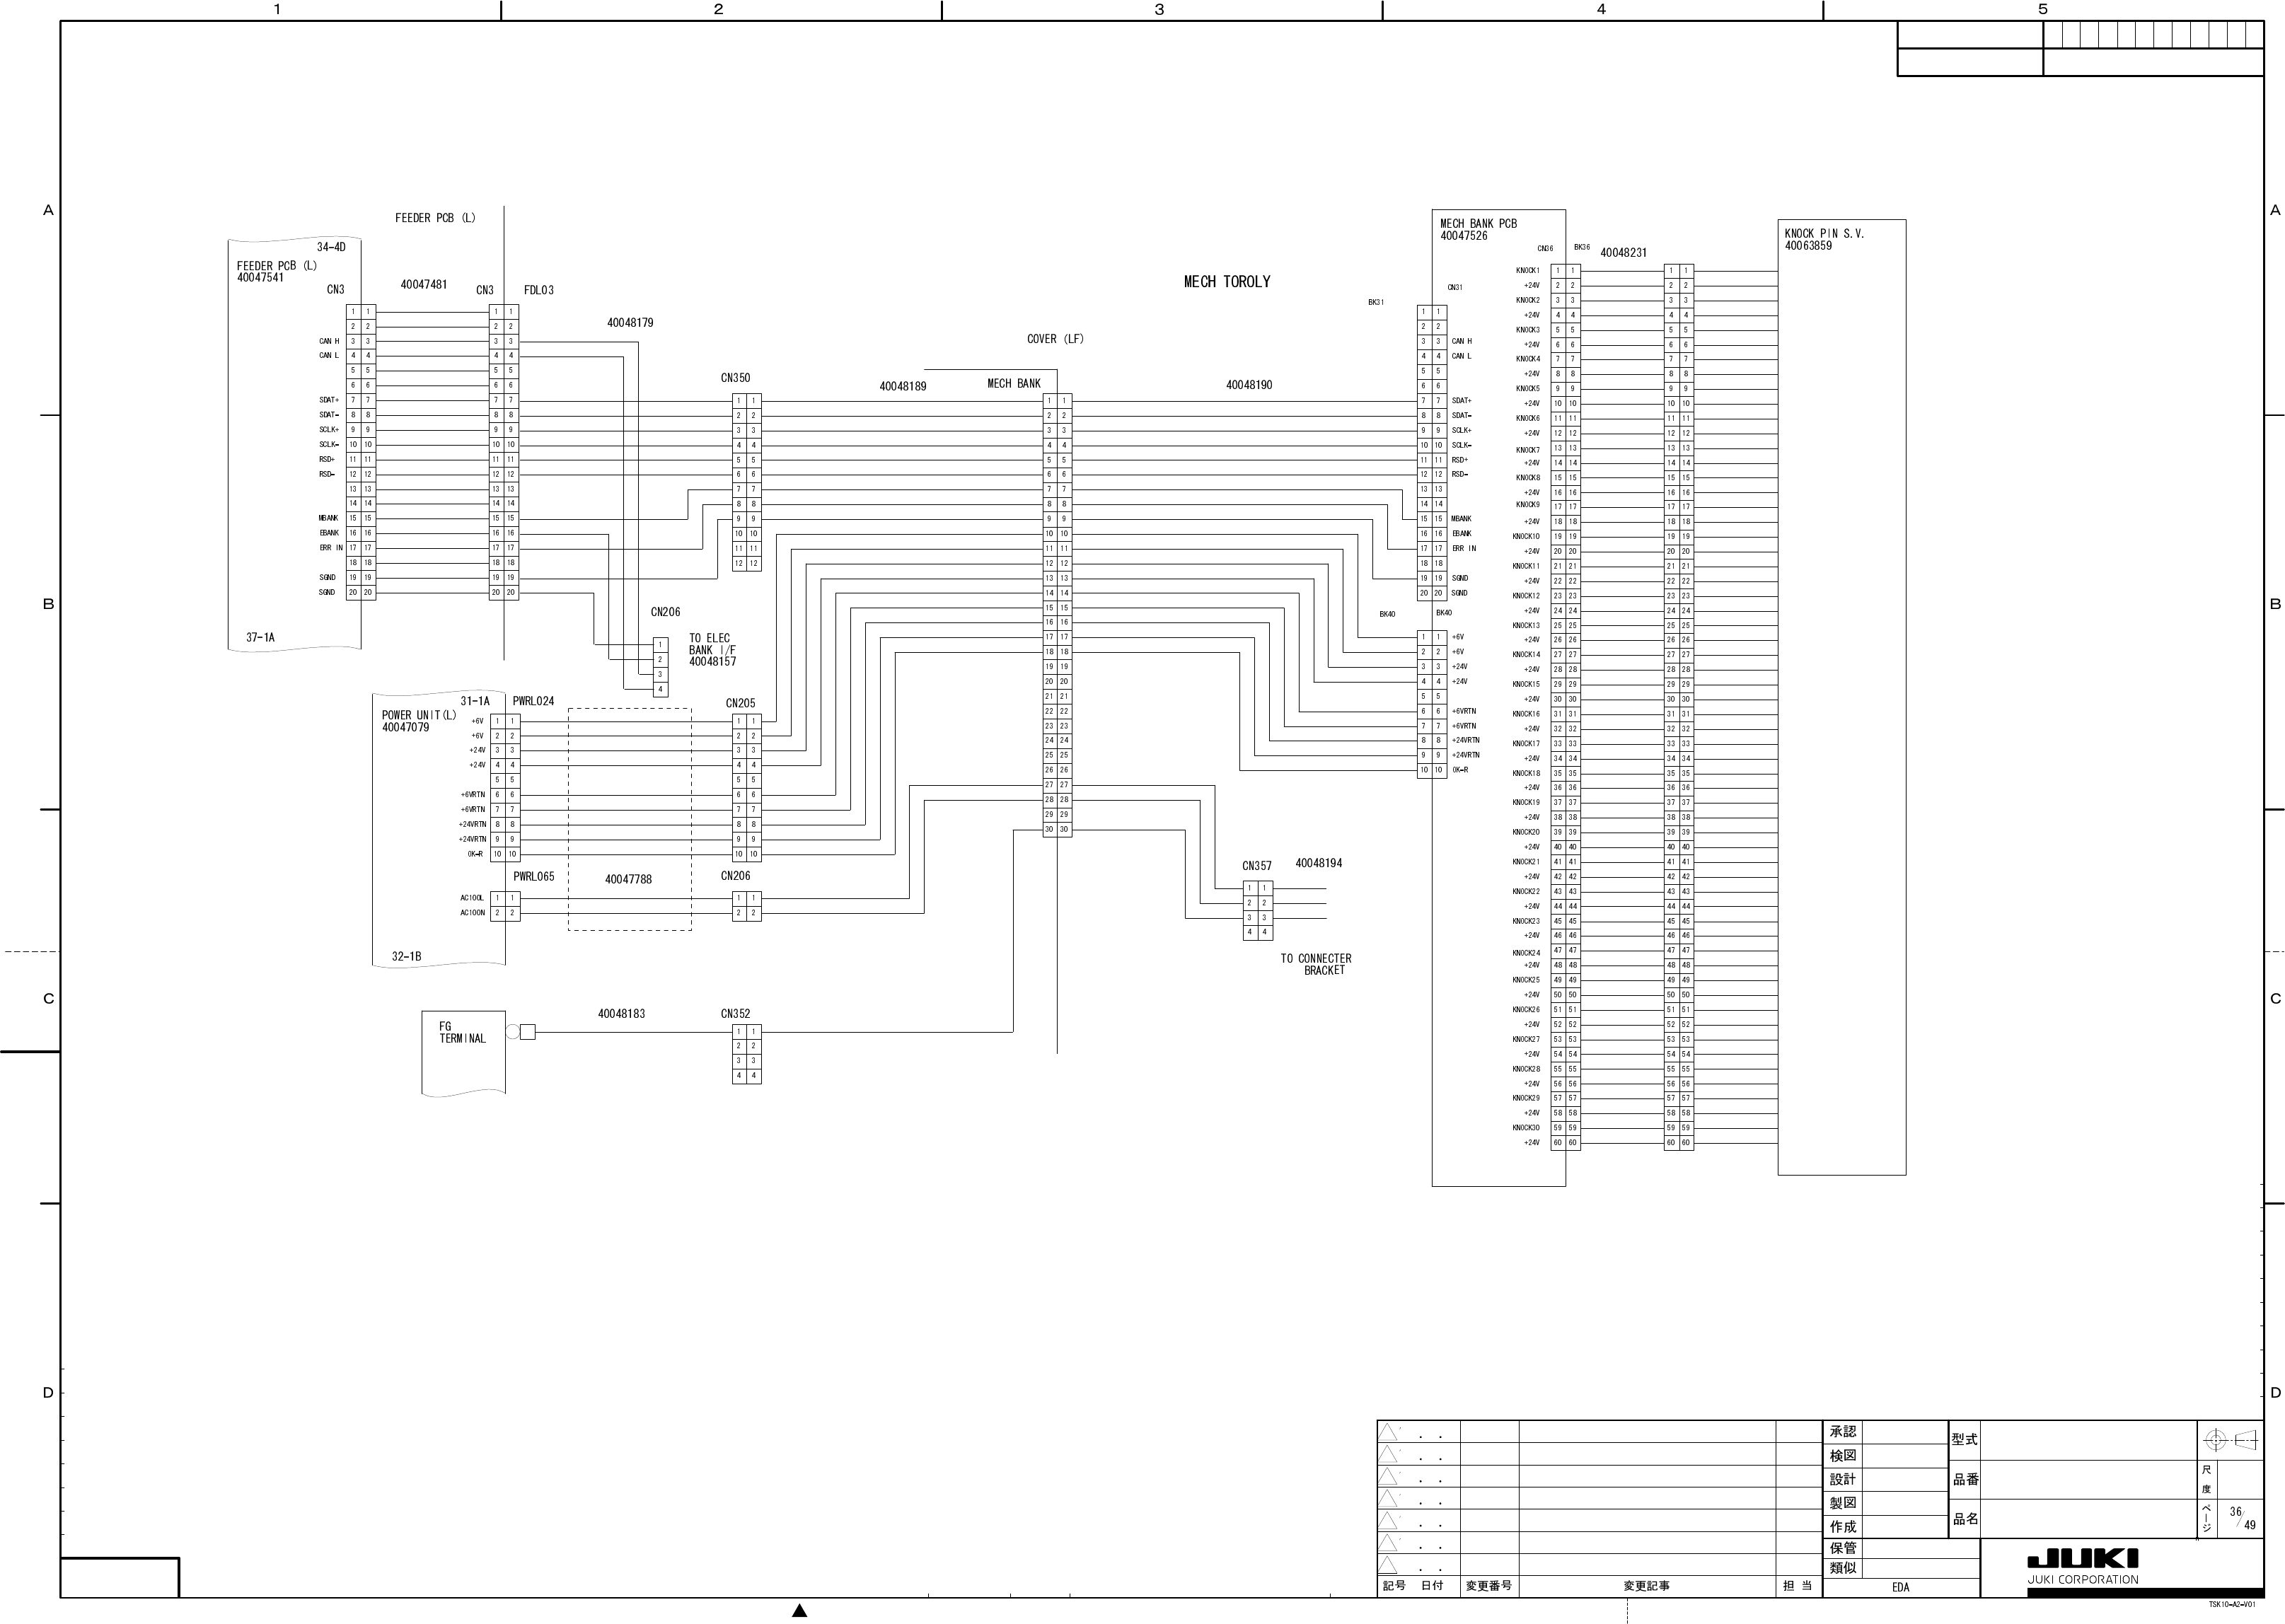Click the bottom revision triangle above 記号
Viewport: 2285px width, 1624px height.
coord(1388,1566)
